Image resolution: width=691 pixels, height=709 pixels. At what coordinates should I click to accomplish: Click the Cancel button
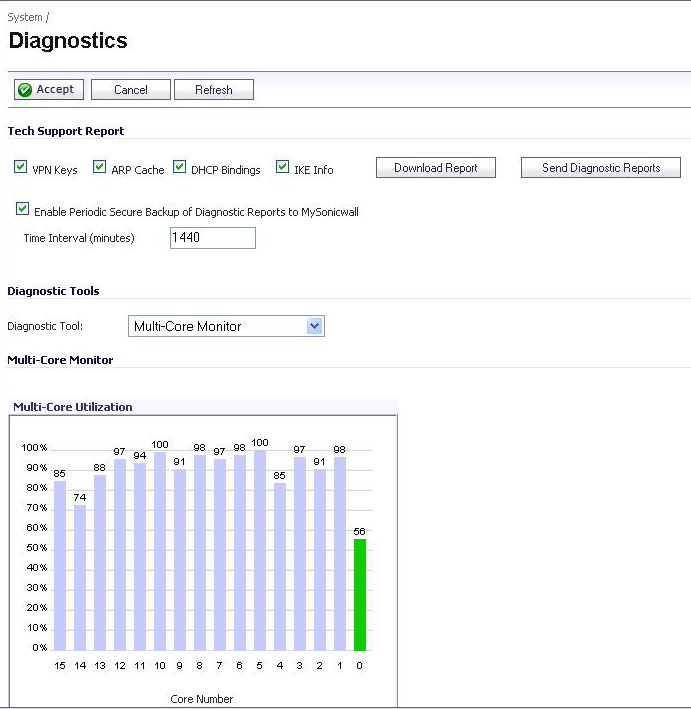click(131, 90)
